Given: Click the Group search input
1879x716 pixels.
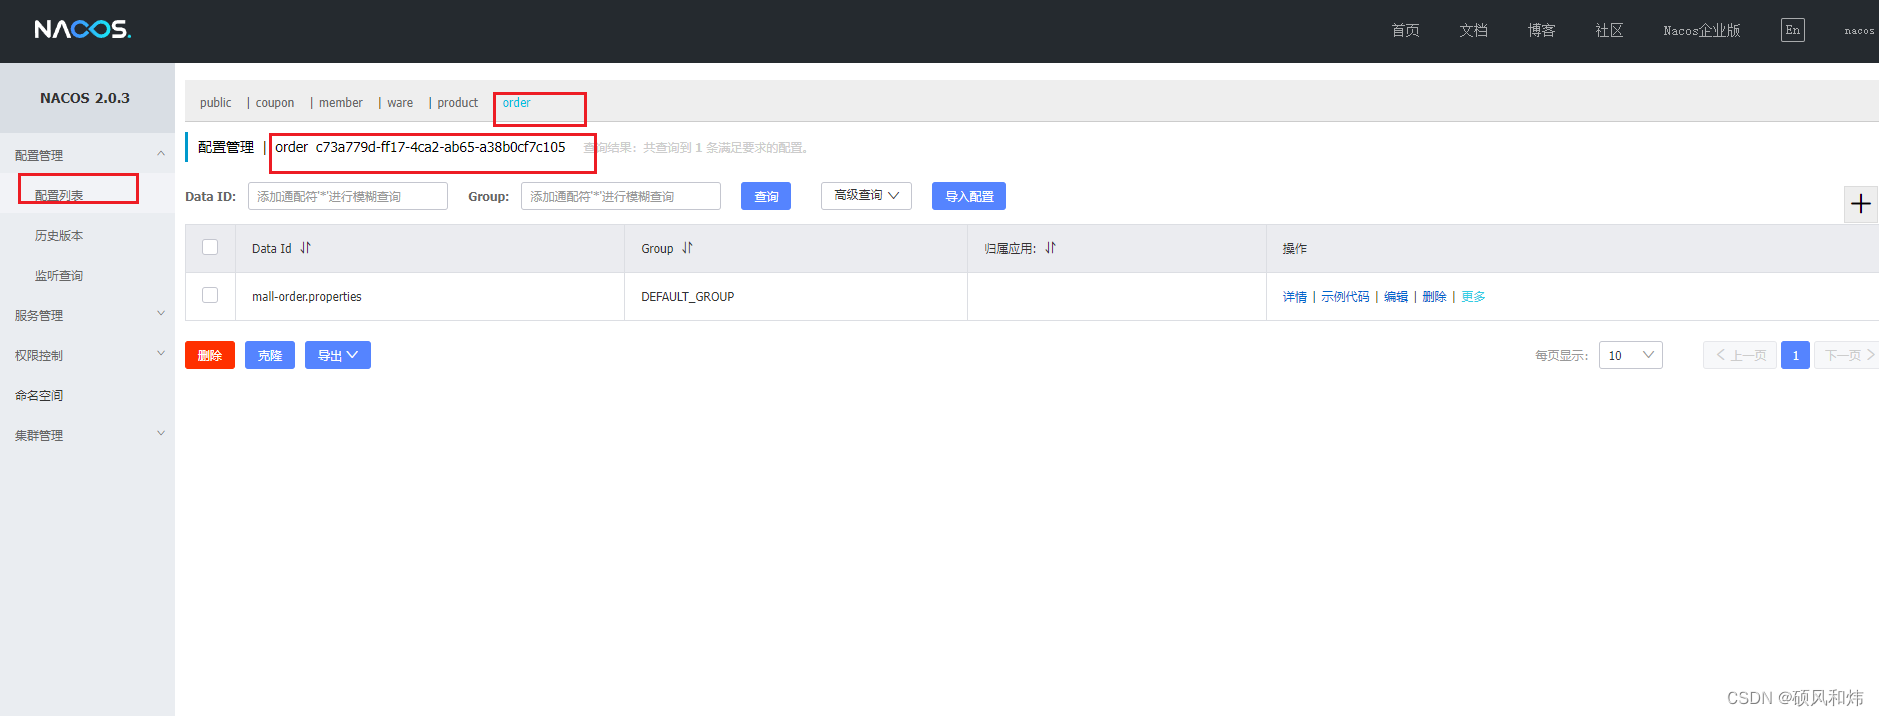Looking at the screenshot, I should (x=621, y=196).
